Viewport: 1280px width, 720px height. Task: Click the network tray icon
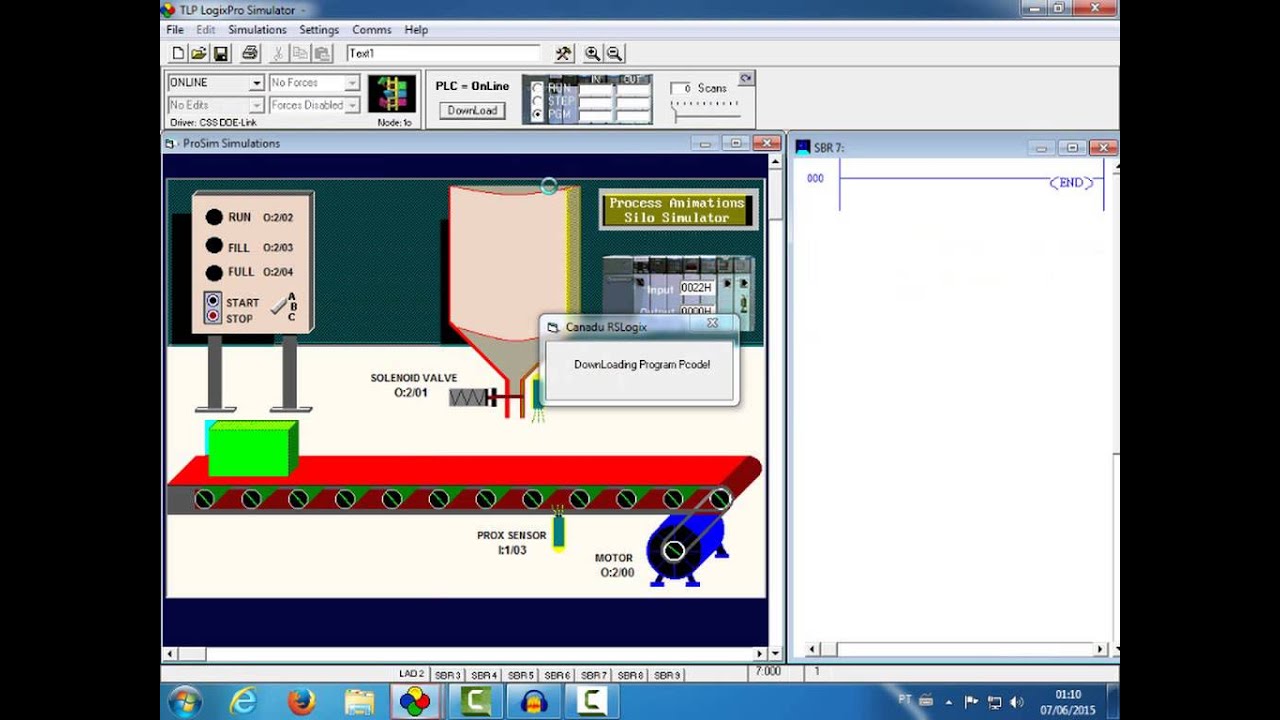tap(994, 702)
